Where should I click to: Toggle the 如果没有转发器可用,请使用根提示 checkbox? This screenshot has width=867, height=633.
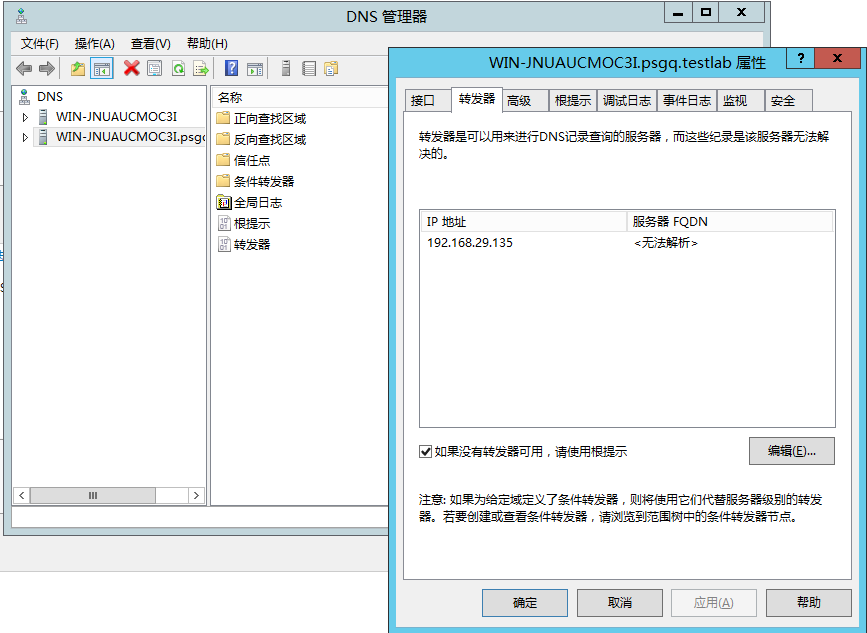tap(425, 452)
